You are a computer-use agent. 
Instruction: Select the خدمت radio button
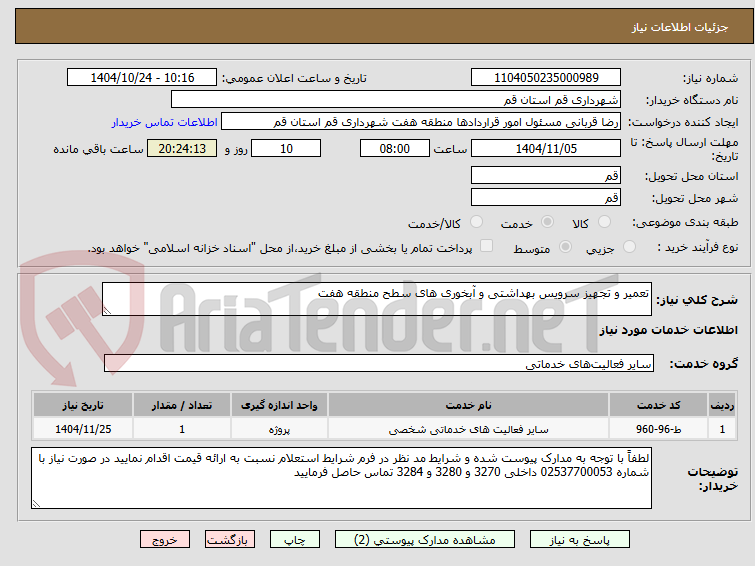[x=547, y=222]
